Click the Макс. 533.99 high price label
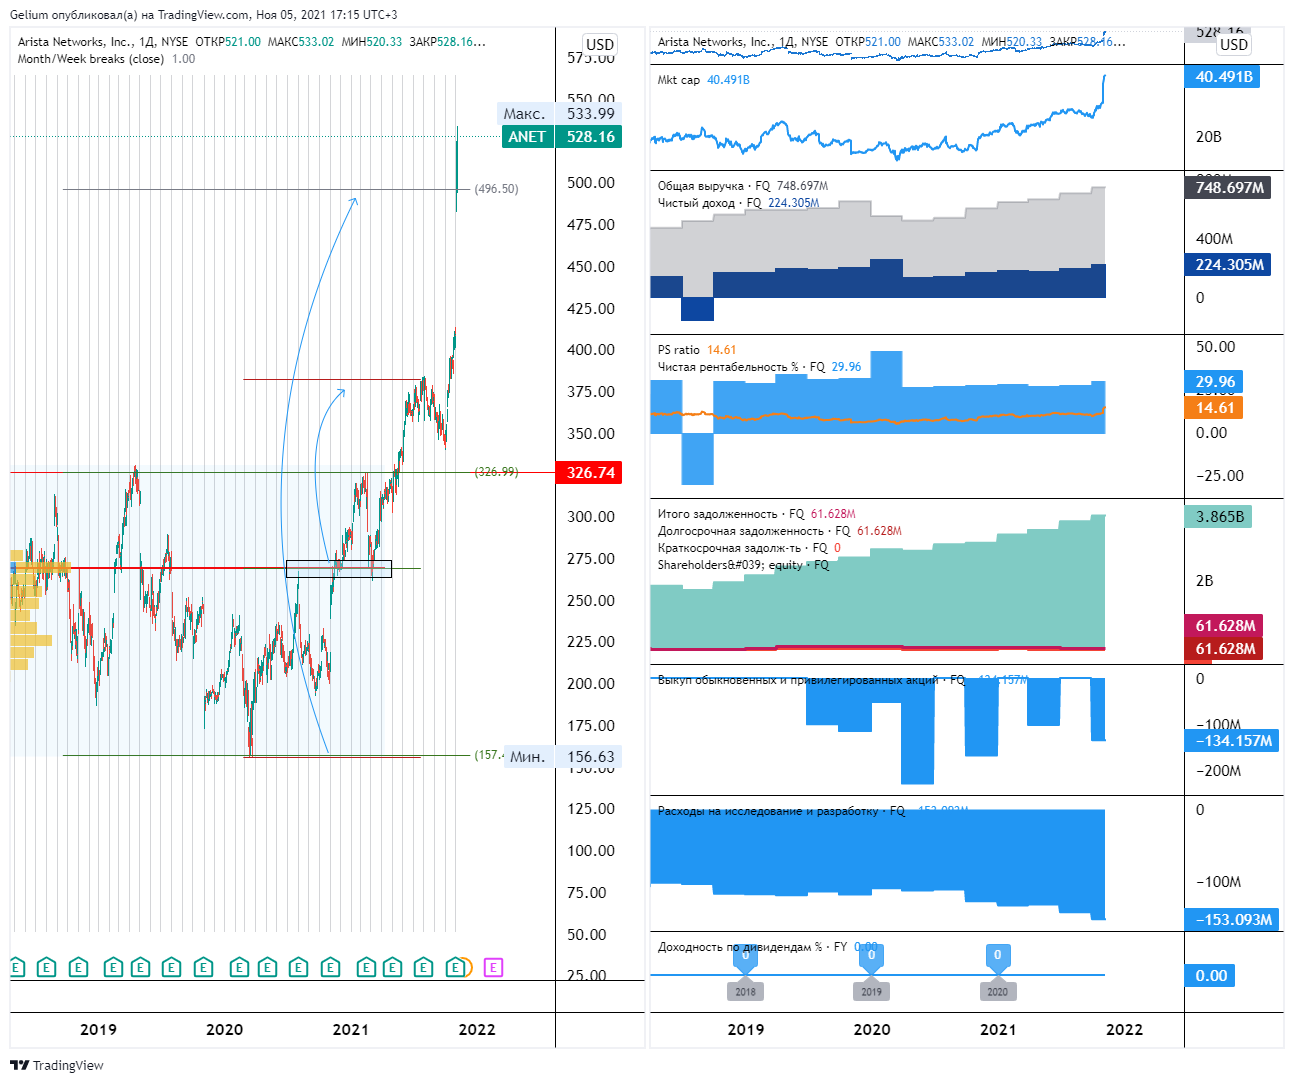This screenshot has height=1083, width=1294. [x=559, y=114]
